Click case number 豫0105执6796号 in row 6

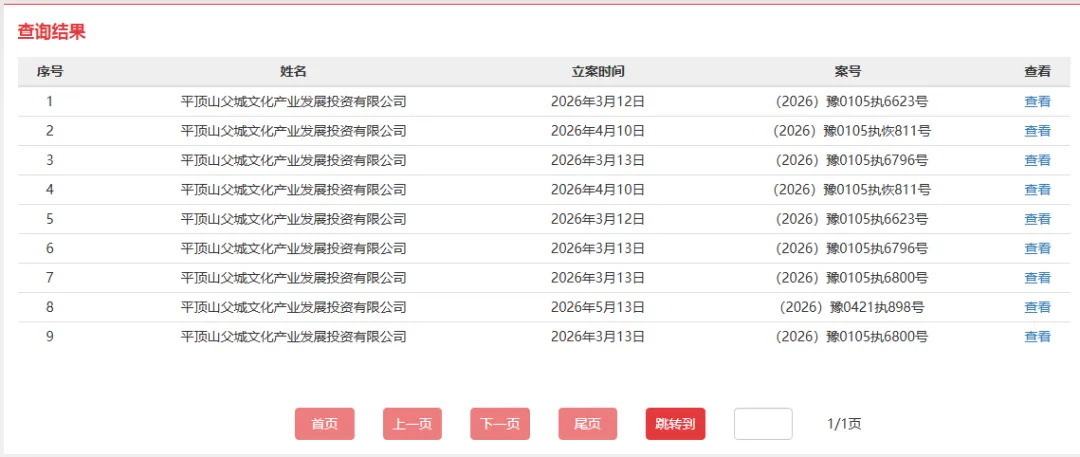tap(851, 248)
